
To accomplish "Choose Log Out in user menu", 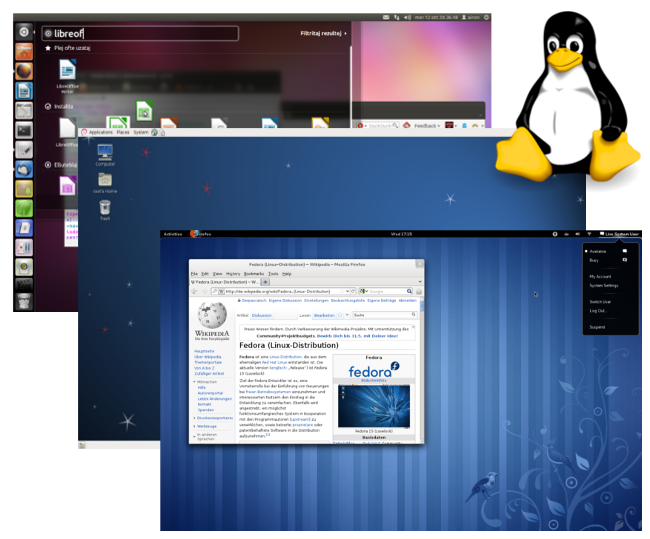I will point(598,310).
